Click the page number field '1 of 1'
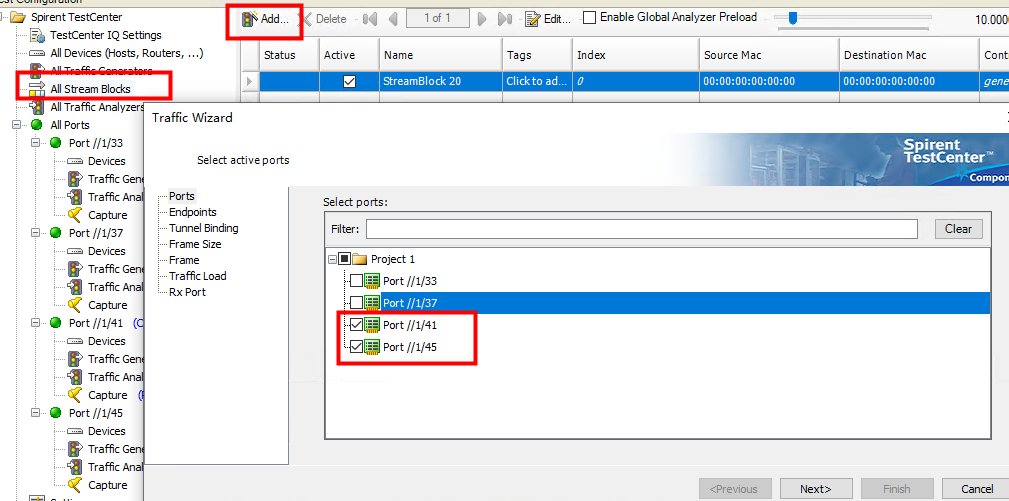 [x=438, y=18]
